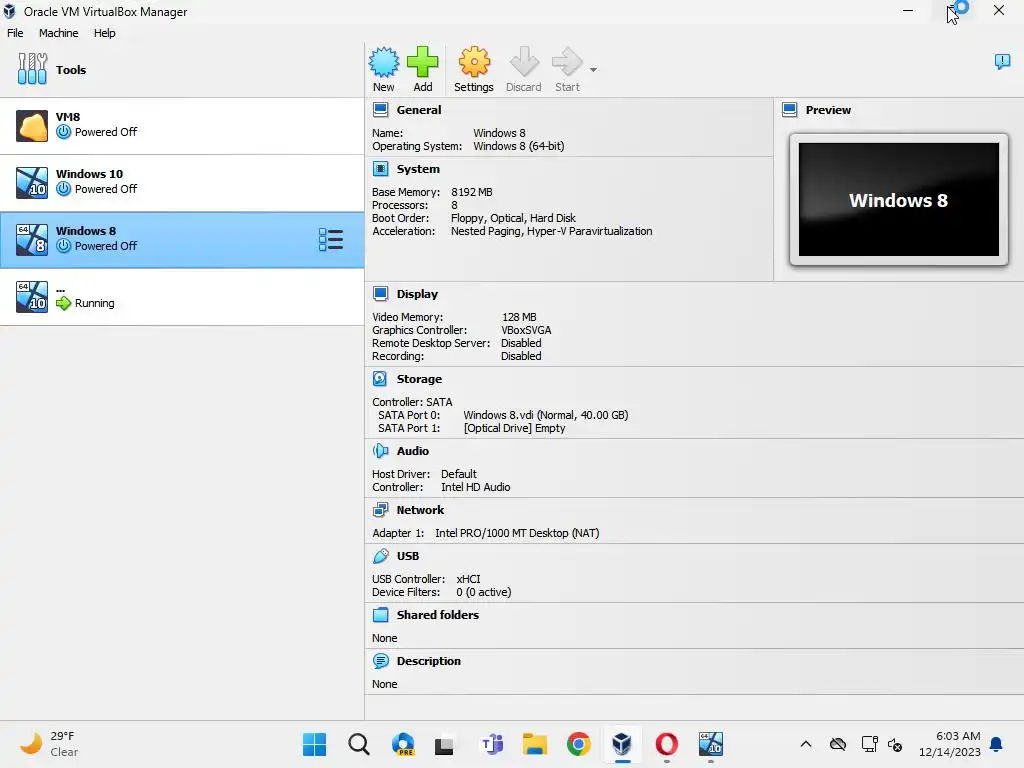Open the Tools entry
This screenshot has width=1024, height=768.
pos(182,69)
